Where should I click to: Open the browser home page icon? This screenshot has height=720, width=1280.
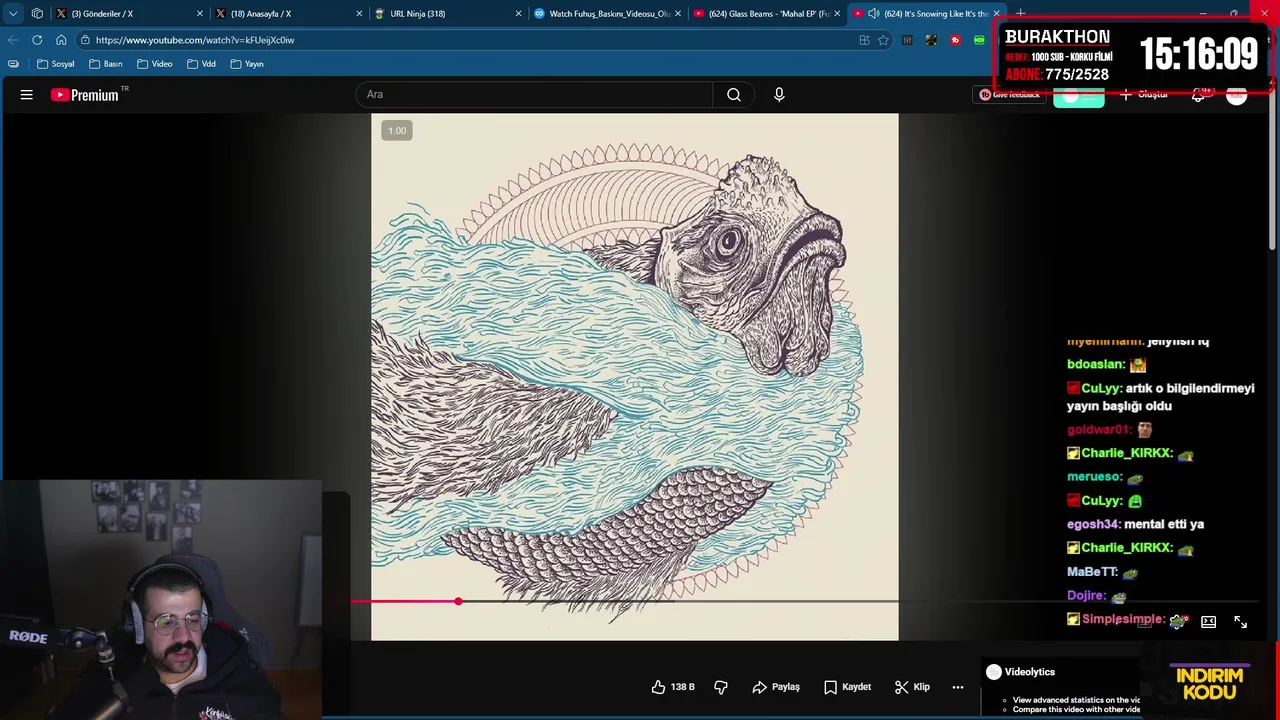tap(61, 40)
